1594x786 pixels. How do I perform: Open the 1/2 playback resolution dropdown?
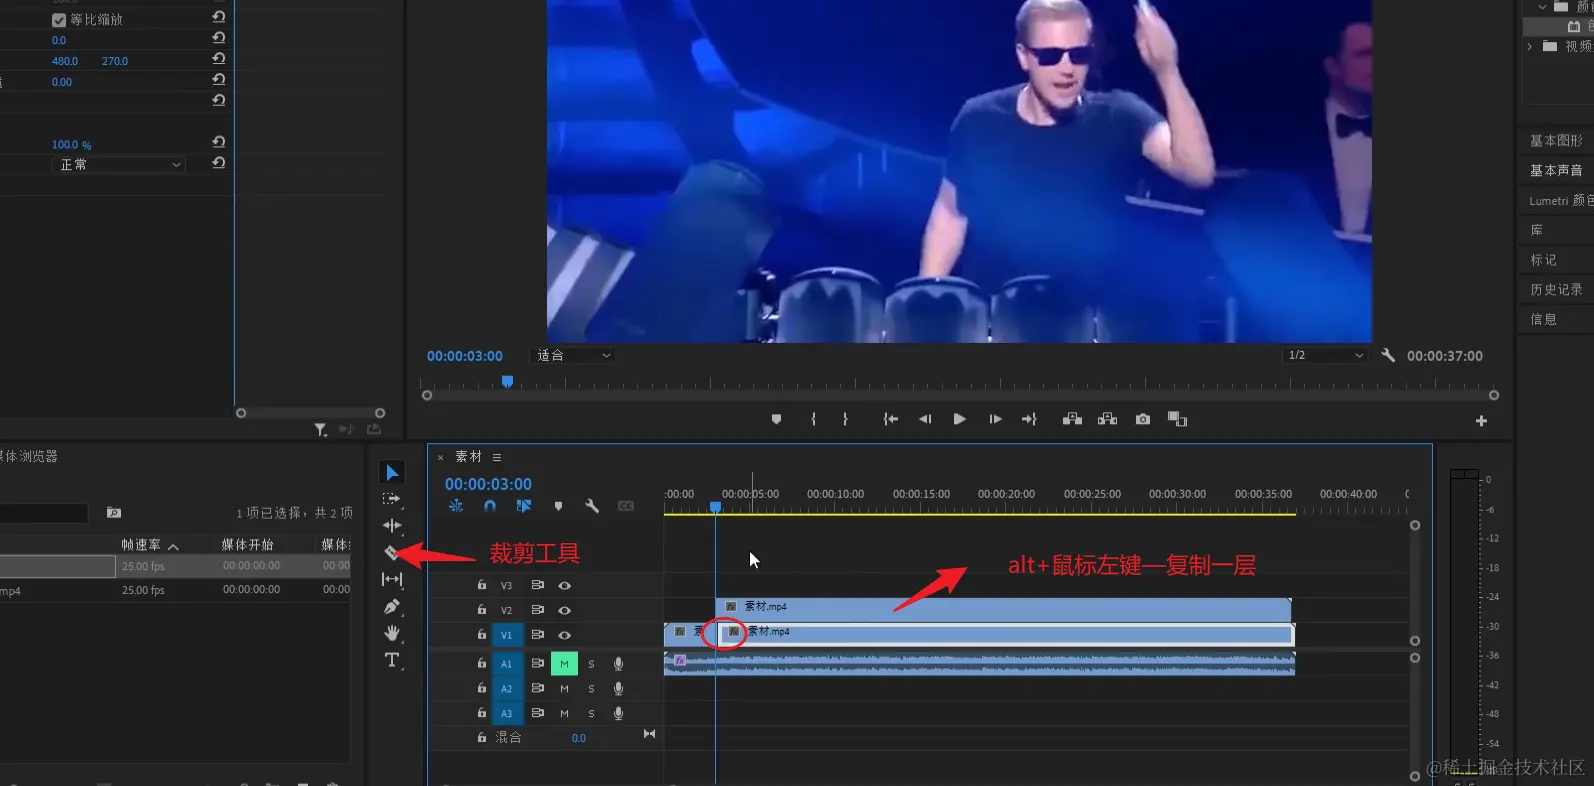pyautogui.click(x=1325, y=355)
